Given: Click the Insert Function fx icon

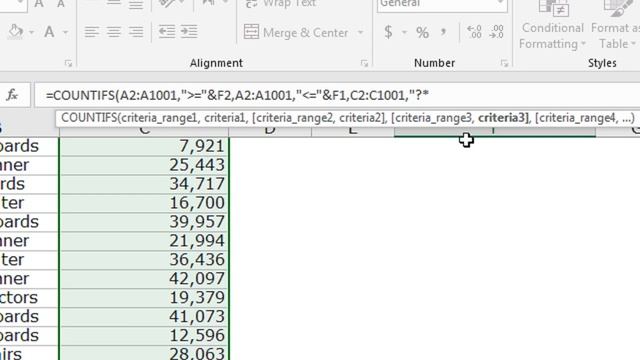Looking at the screenshot, I should point(12,95).
